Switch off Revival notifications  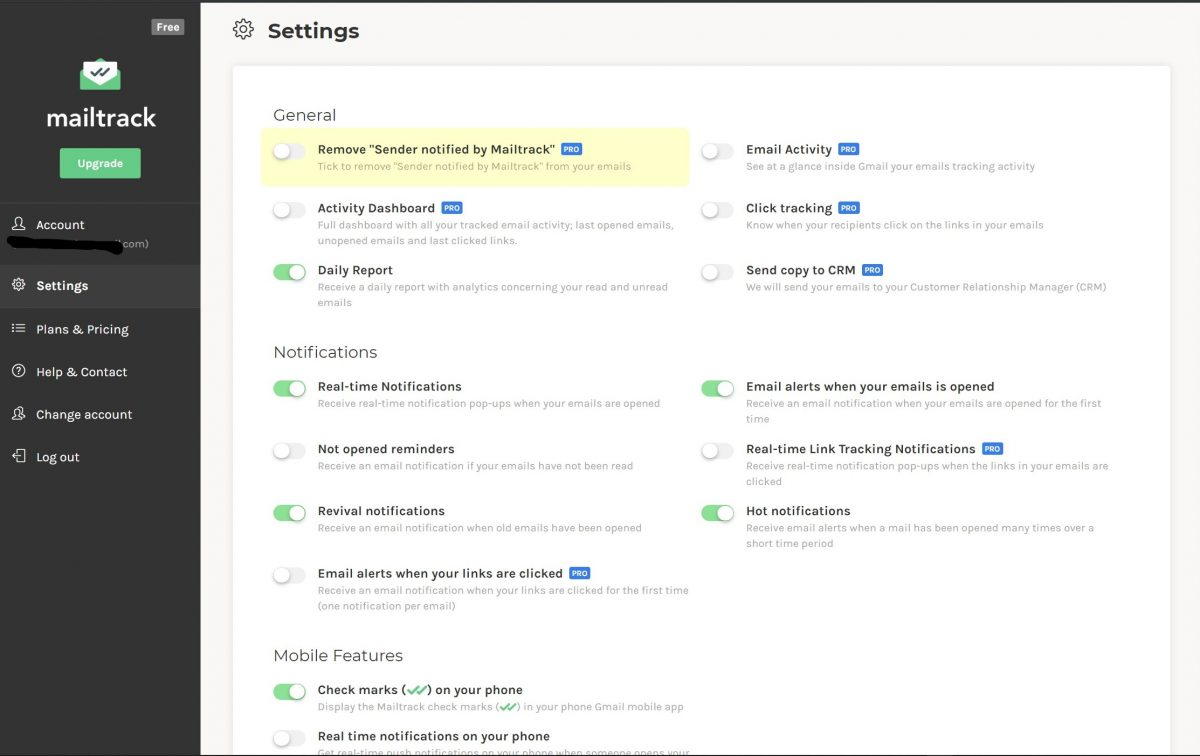[289, 513]
